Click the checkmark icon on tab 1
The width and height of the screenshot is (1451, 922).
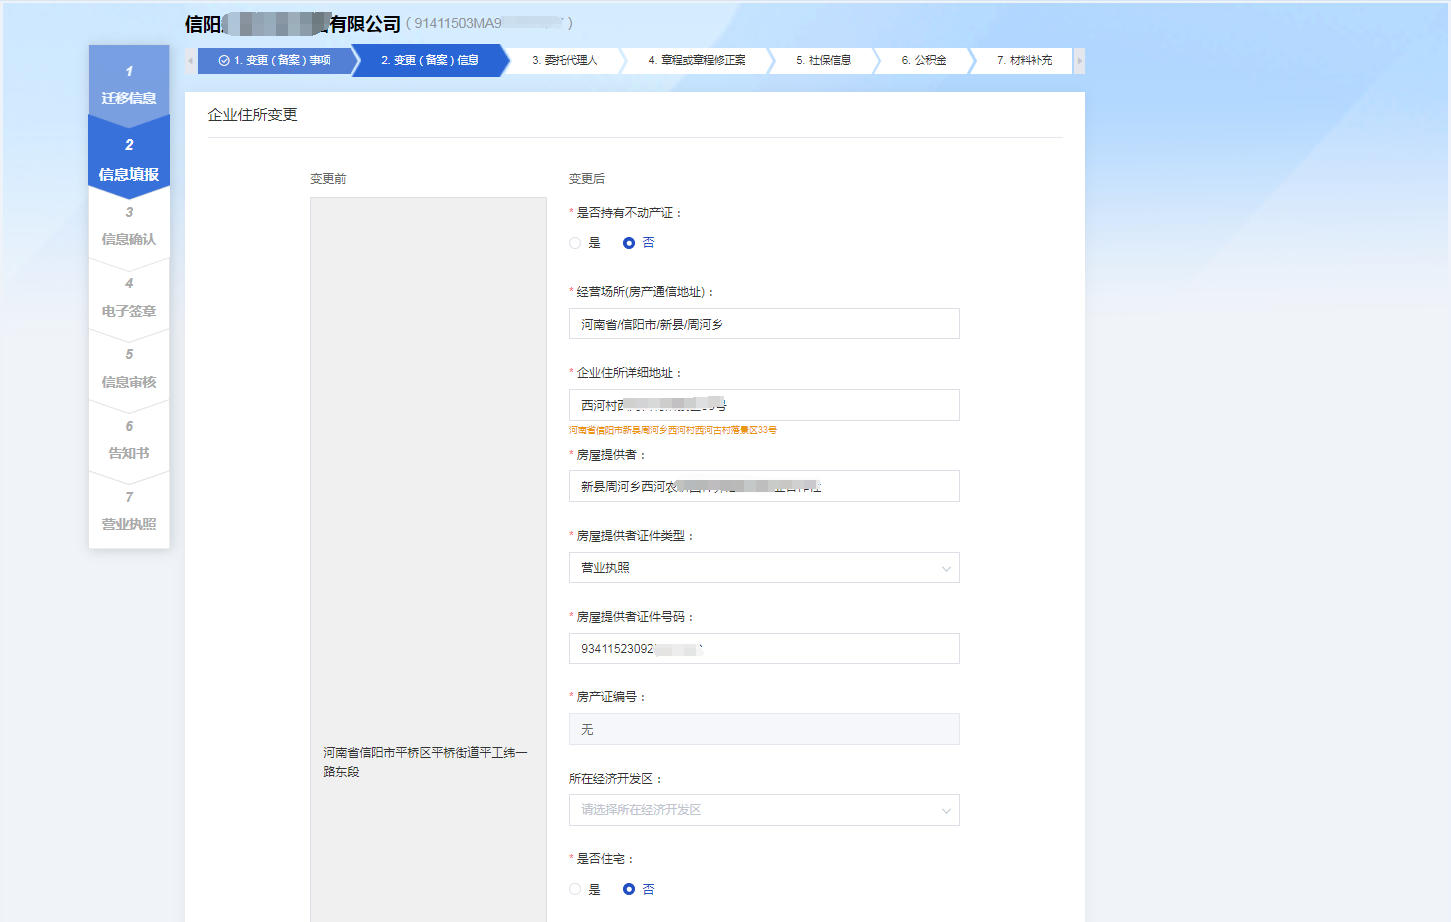(x=224, y=61)
